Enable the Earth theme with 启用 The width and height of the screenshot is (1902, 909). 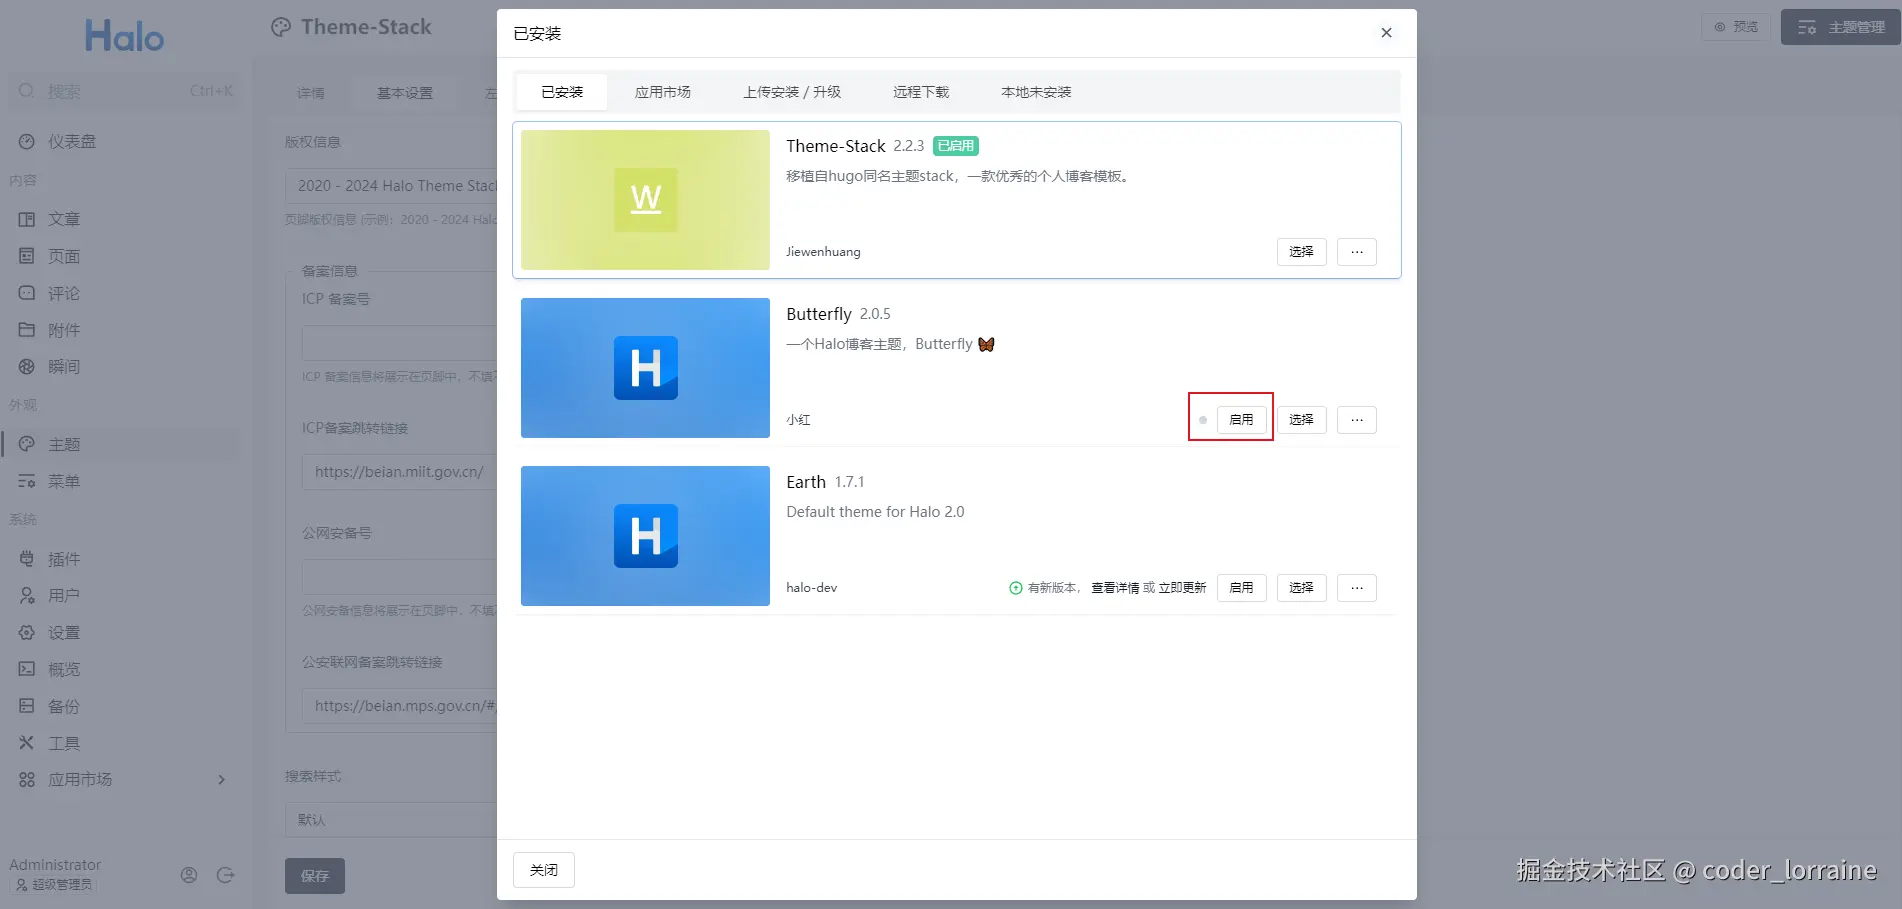(x=1241, y=588)
